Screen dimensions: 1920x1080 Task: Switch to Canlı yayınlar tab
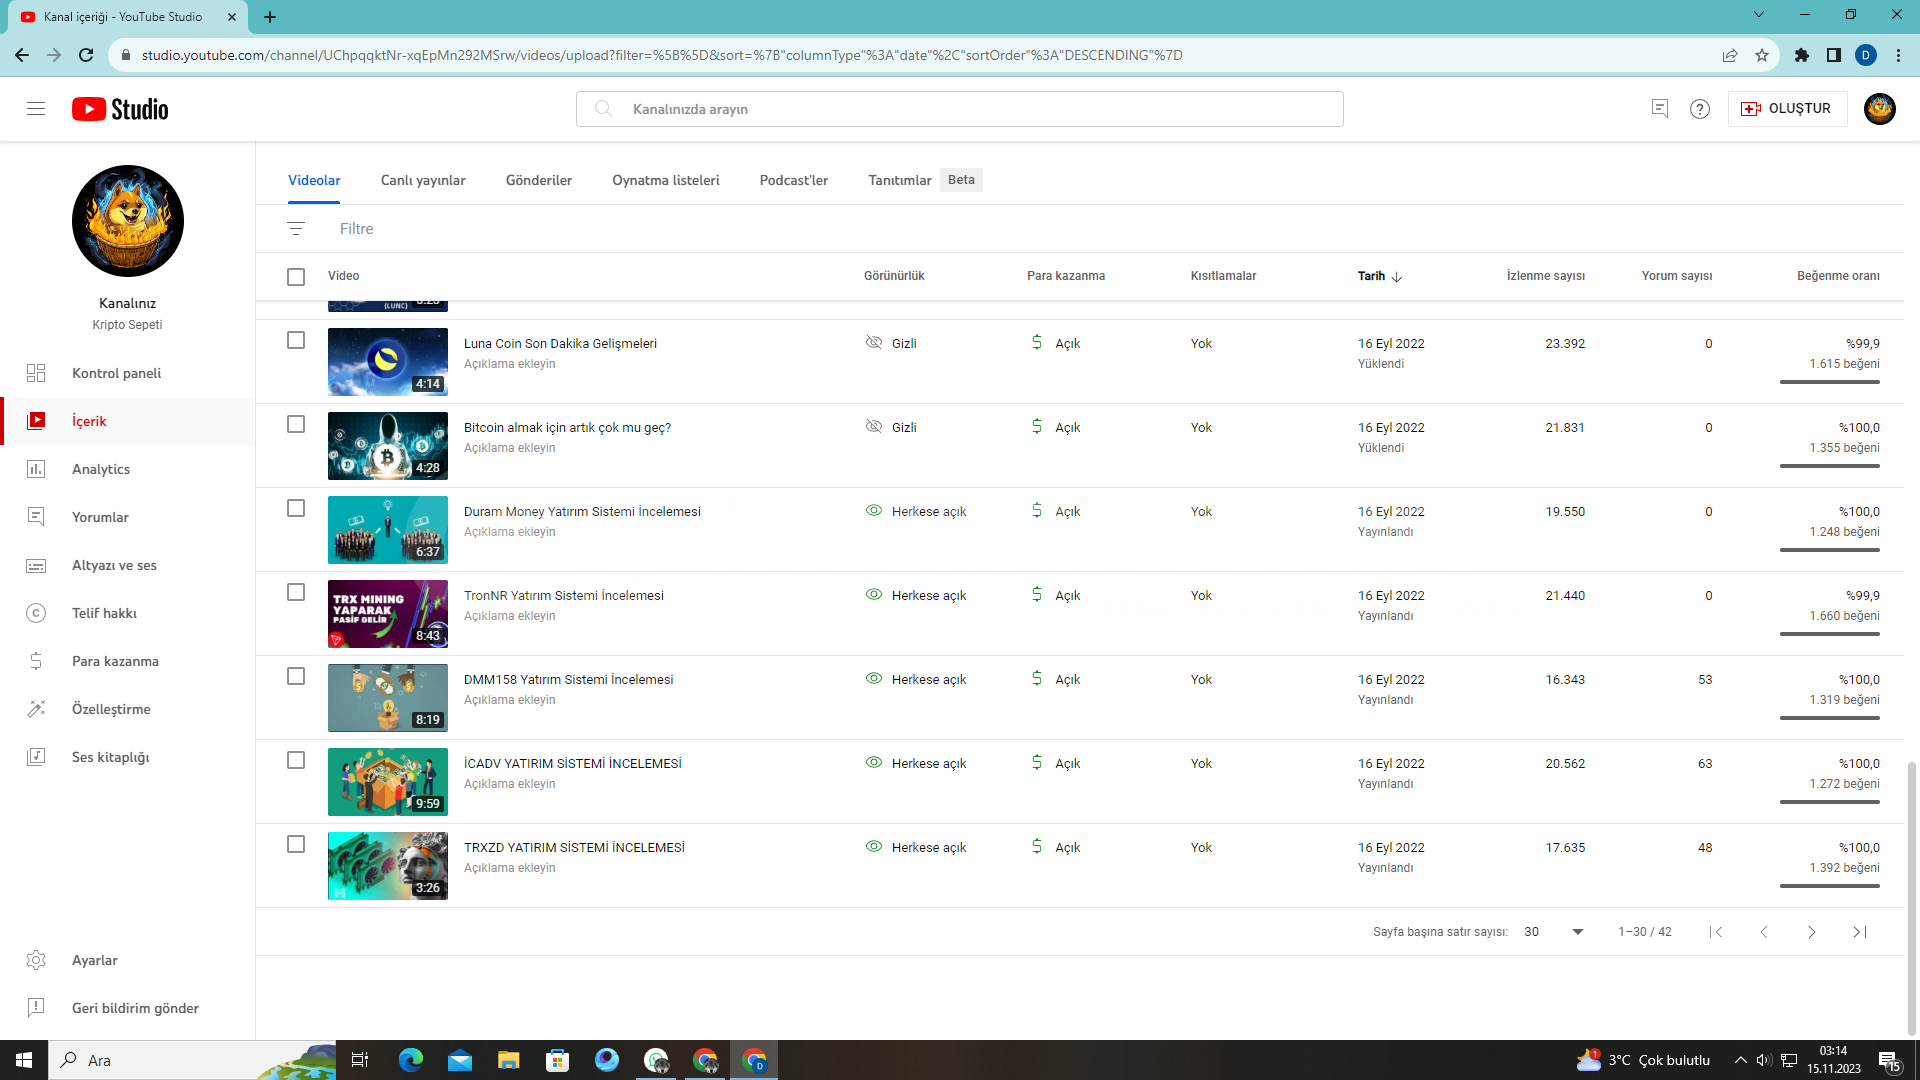coord(423,180)
